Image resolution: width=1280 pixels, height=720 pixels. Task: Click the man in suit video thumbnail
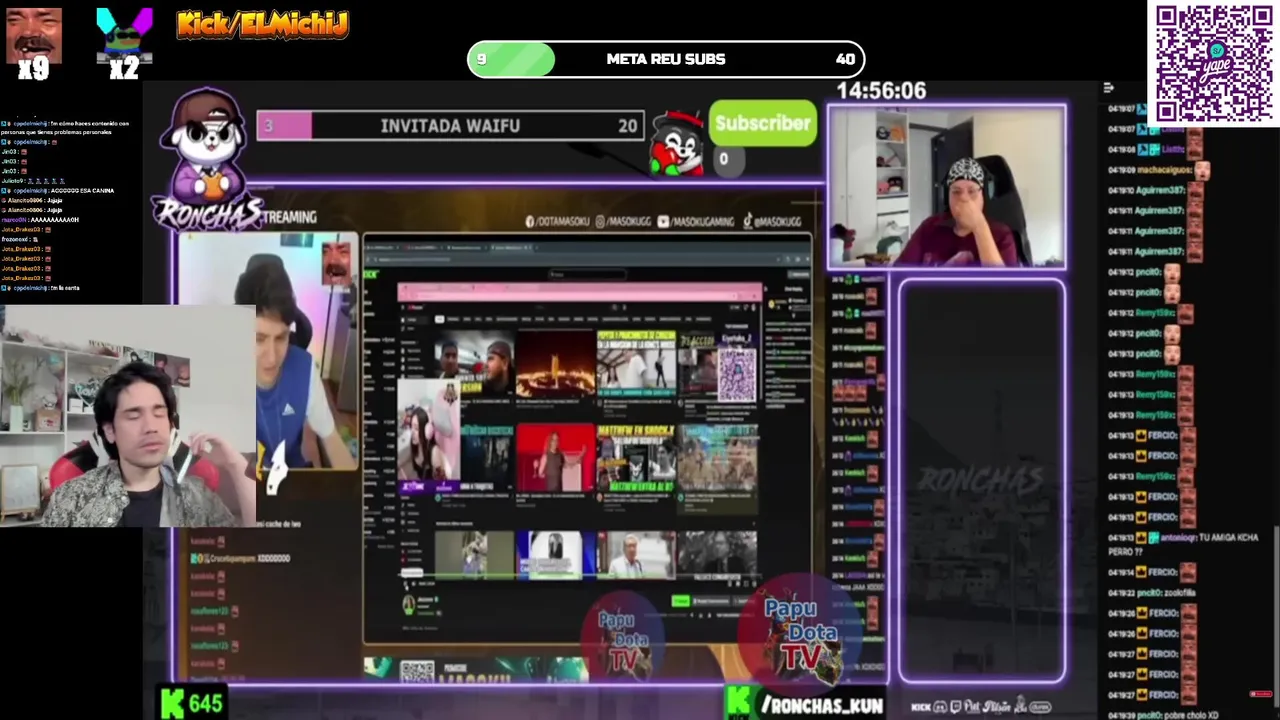(x=636, y=555)
